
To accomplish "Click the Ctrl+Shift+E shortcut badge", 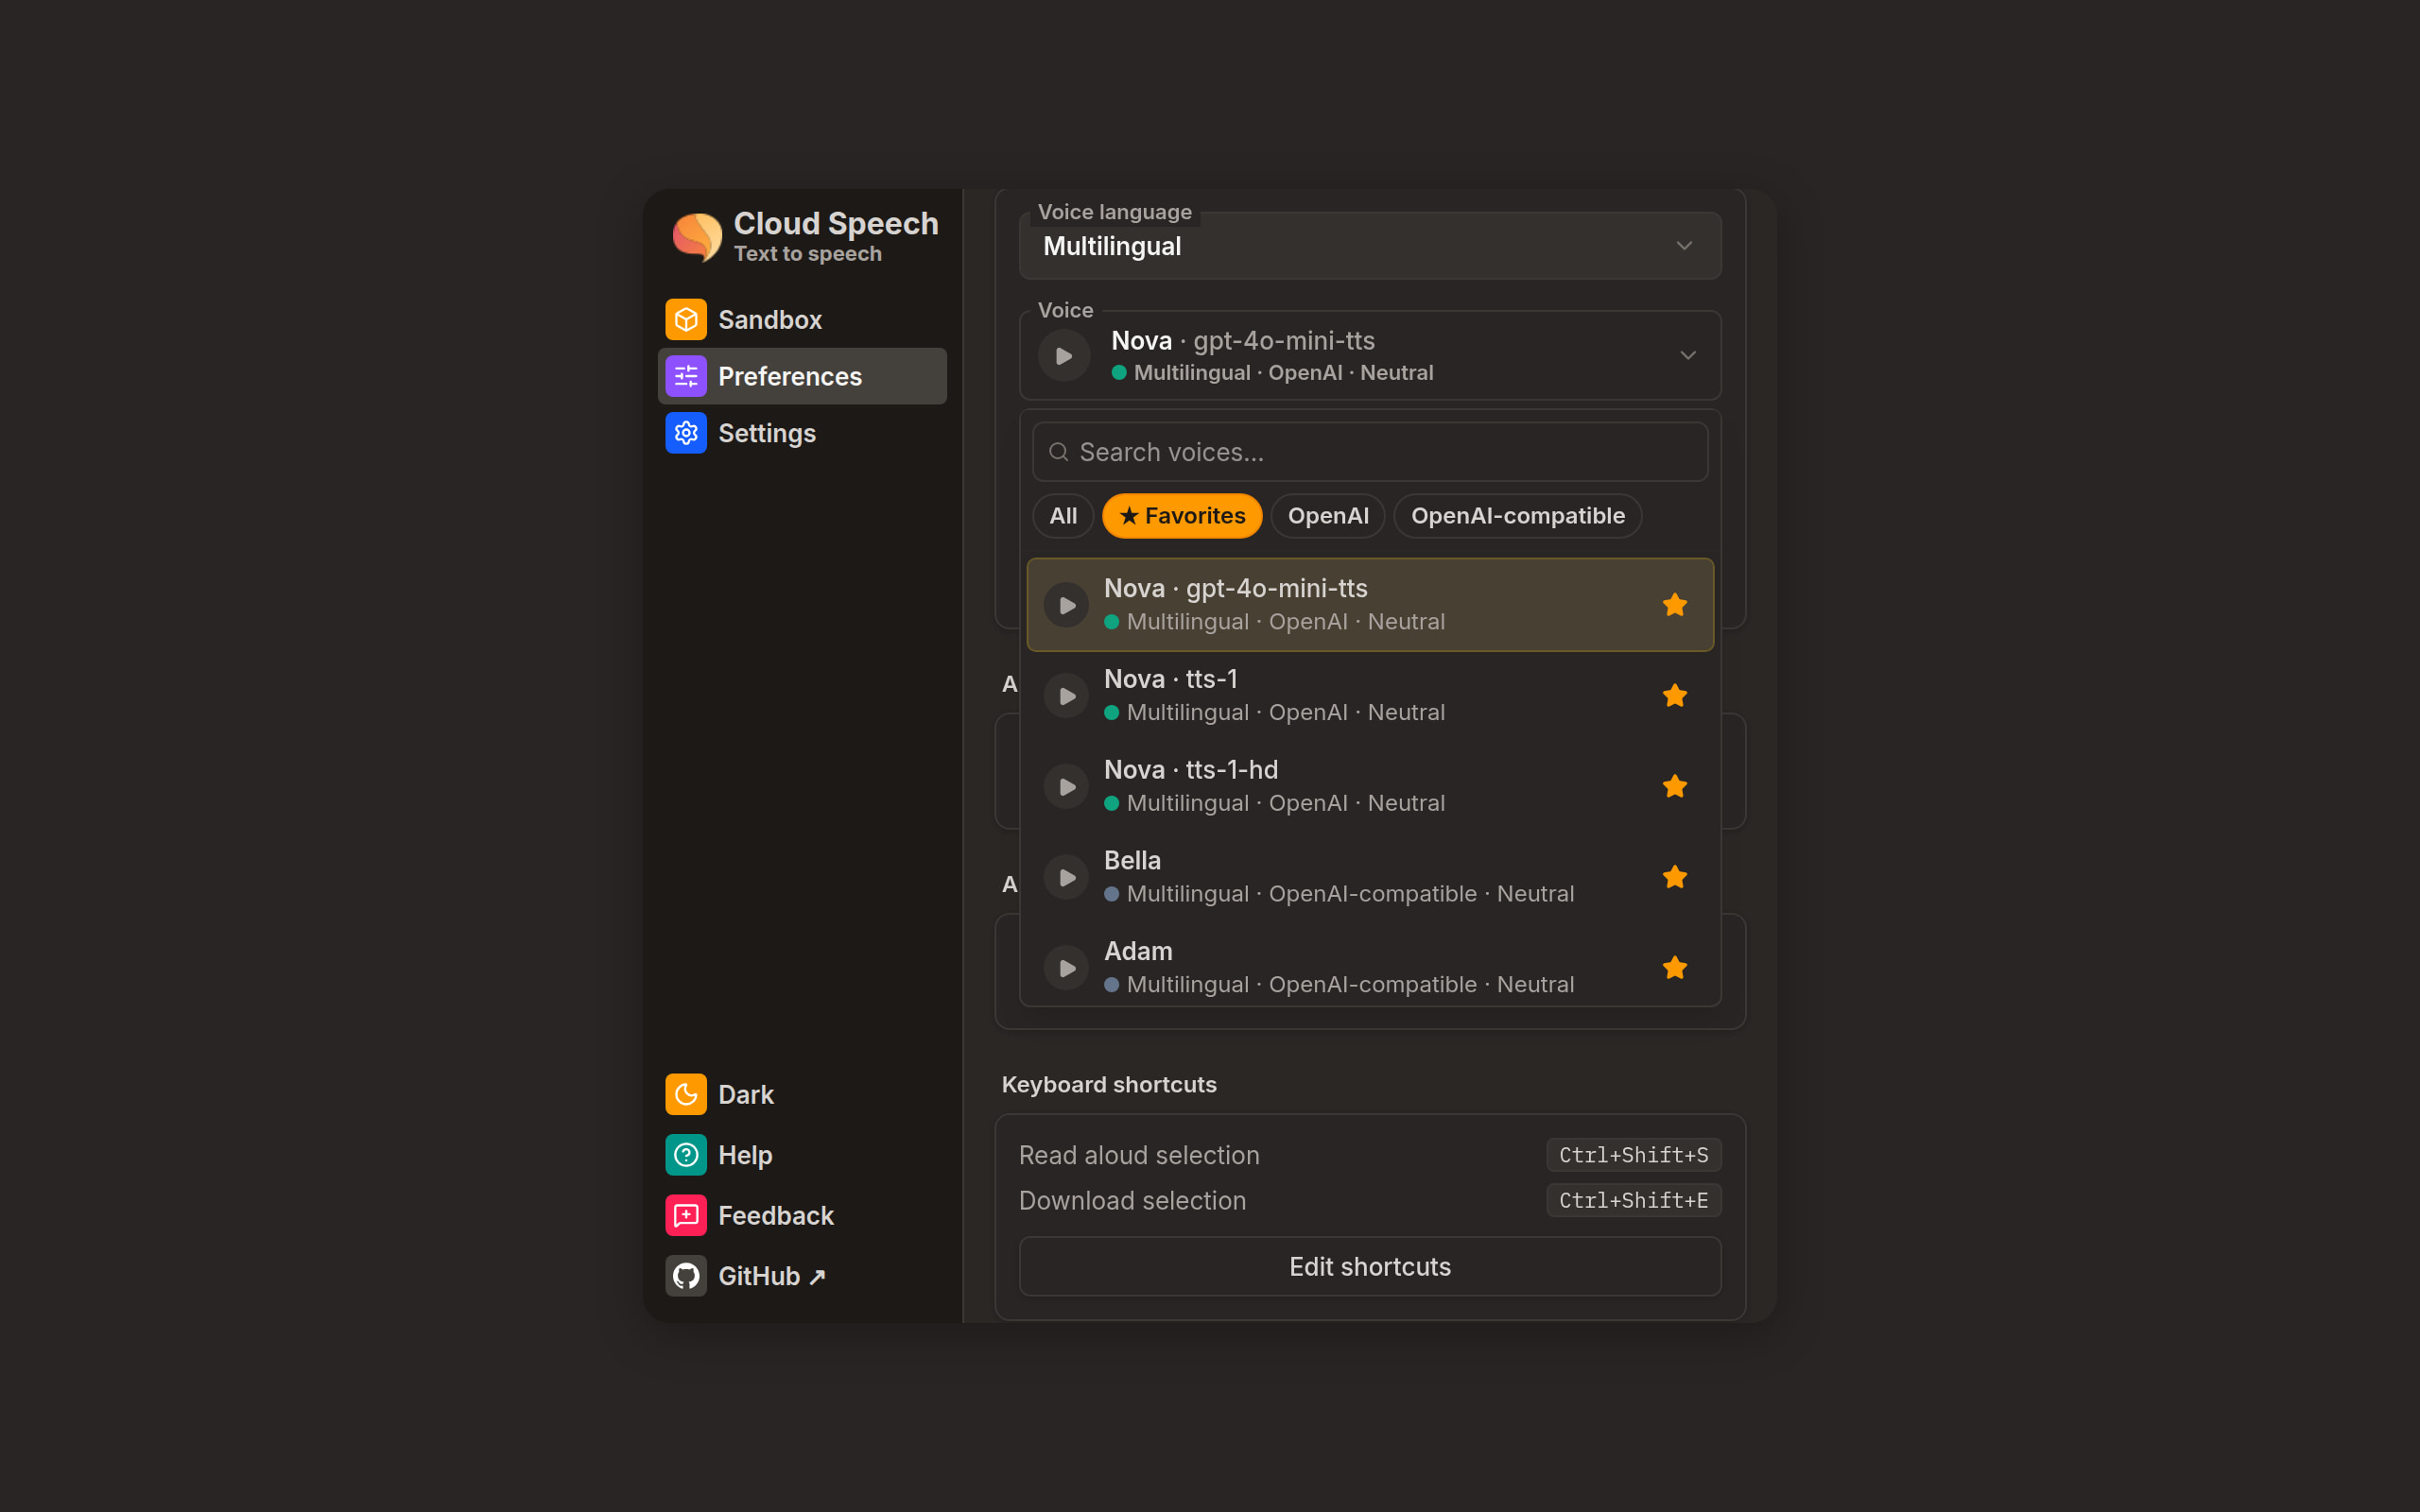I will (x=1633, y=1200).
